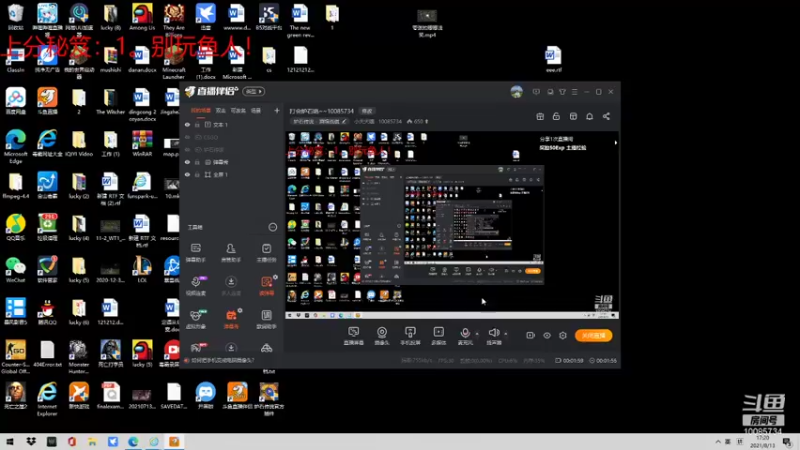Open the WinRAR desktop shortcut

(142, 144)
